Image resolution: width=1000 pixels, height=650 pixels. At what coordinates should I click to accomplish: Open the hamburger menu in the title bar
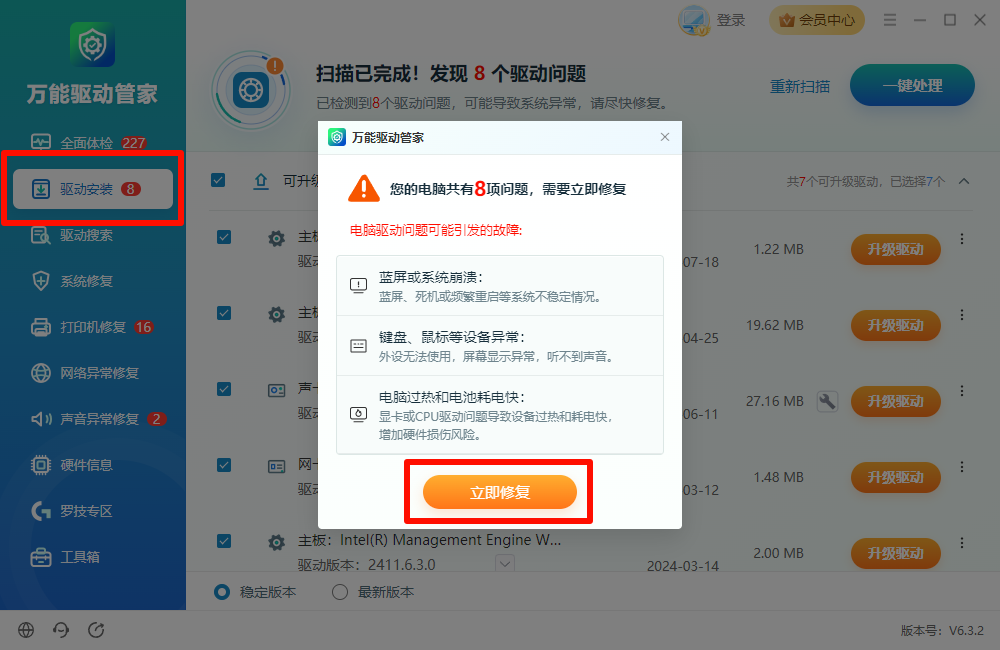[x=890, y=20]
